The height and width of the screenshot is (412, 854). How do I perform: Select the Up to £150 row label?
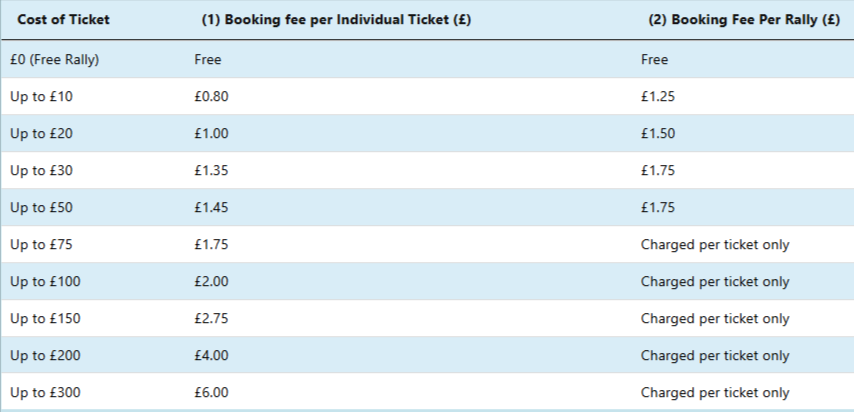(x=45, y=318)
